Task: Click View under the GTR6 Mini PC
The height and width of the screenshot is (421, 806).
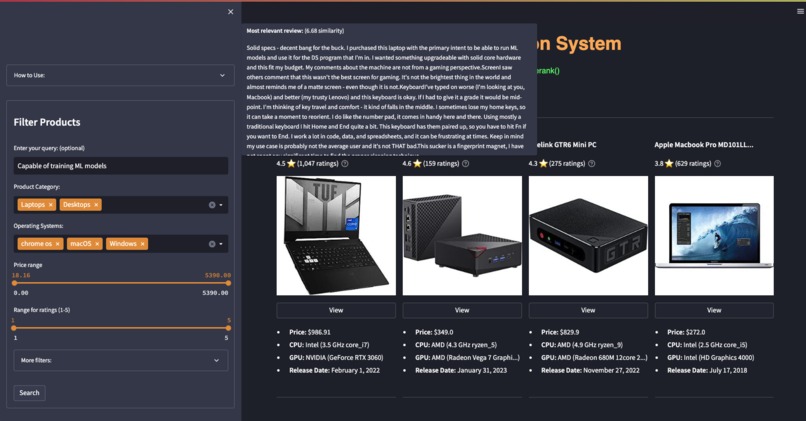Action: (588, 310)
